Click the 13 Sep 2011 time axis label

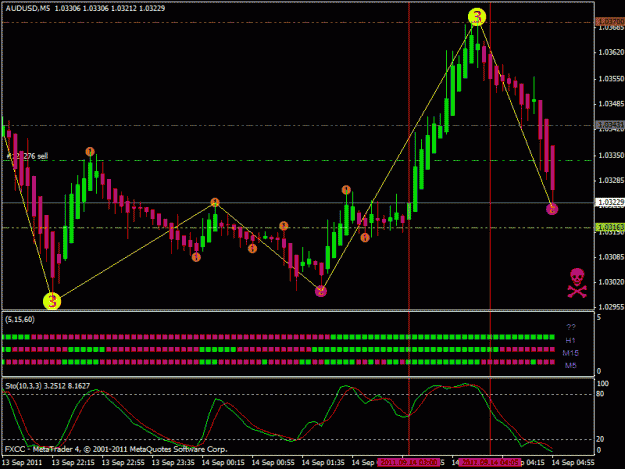click(22, 462)
